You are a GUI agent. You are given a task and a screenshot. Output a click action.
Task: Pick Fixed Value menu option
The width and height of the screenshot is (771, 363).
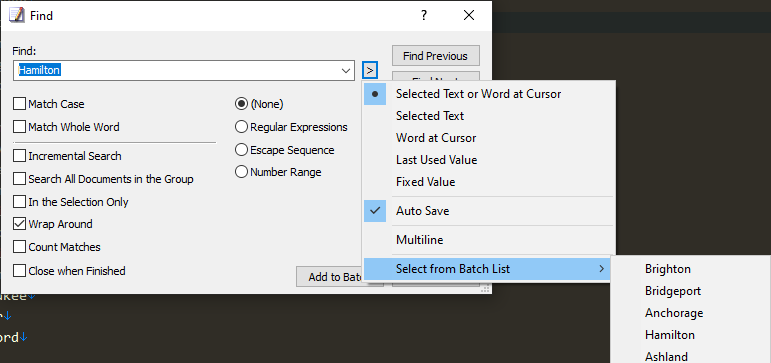[x=489, y=182]
